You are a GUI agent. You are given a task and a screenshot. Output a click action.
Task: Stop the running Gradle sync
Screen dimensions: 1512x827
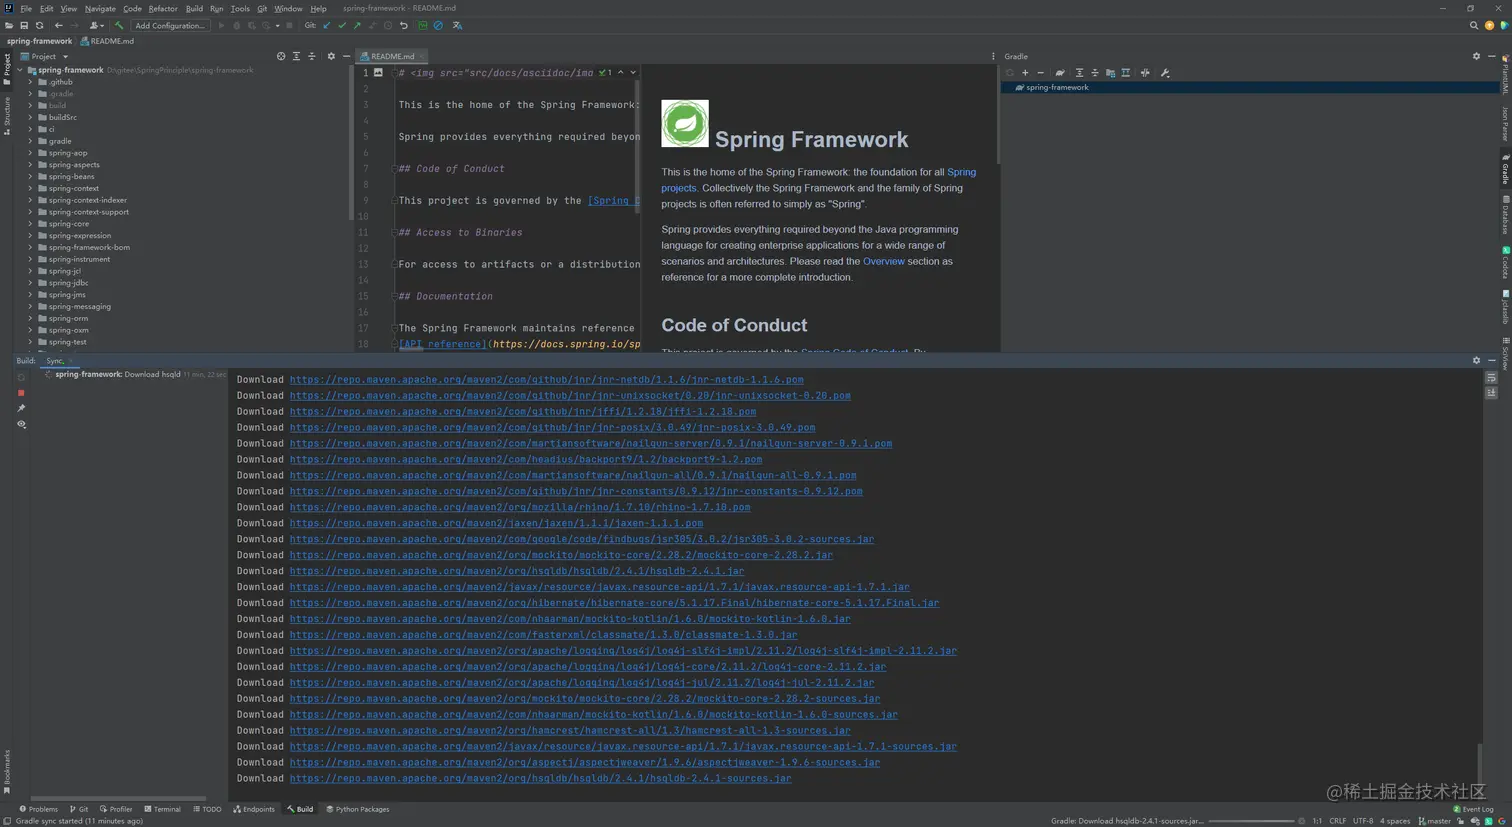[21, 393]
